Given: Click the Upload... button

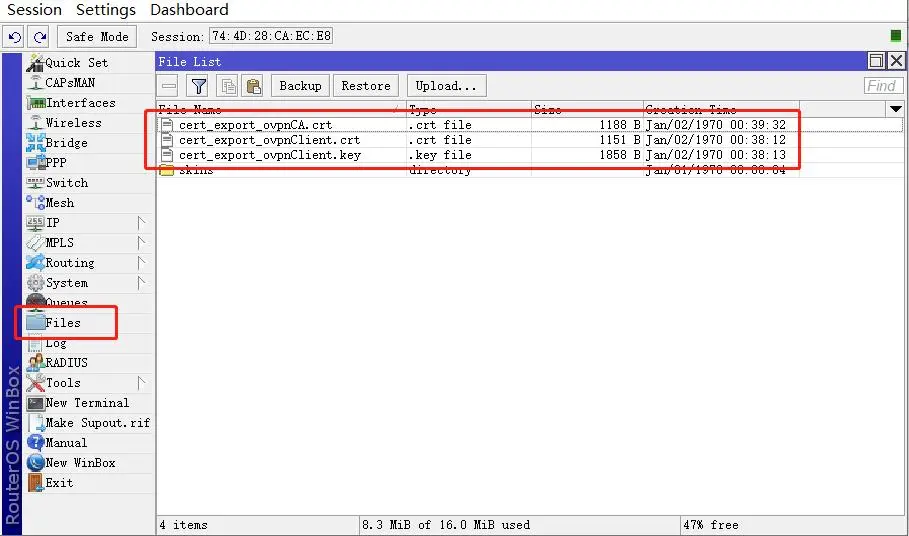Looking at the screenshot, I should (x=449, y=86).
